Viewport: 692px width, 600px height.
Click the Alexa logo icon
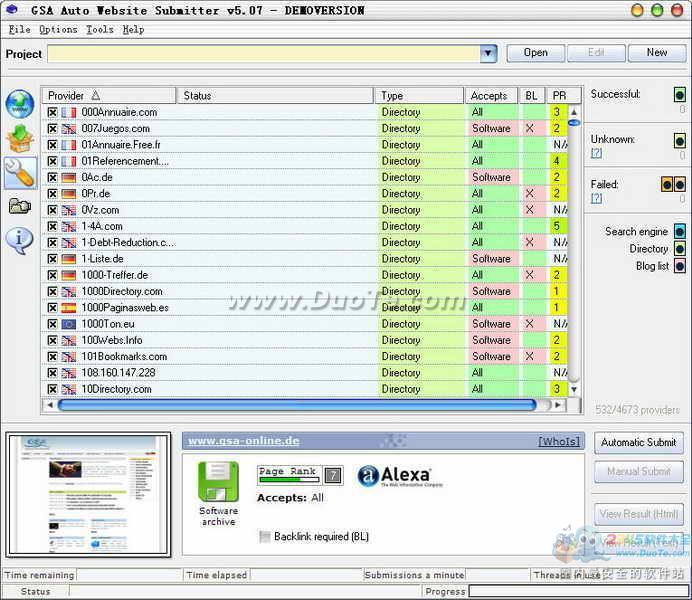point(399,476)
